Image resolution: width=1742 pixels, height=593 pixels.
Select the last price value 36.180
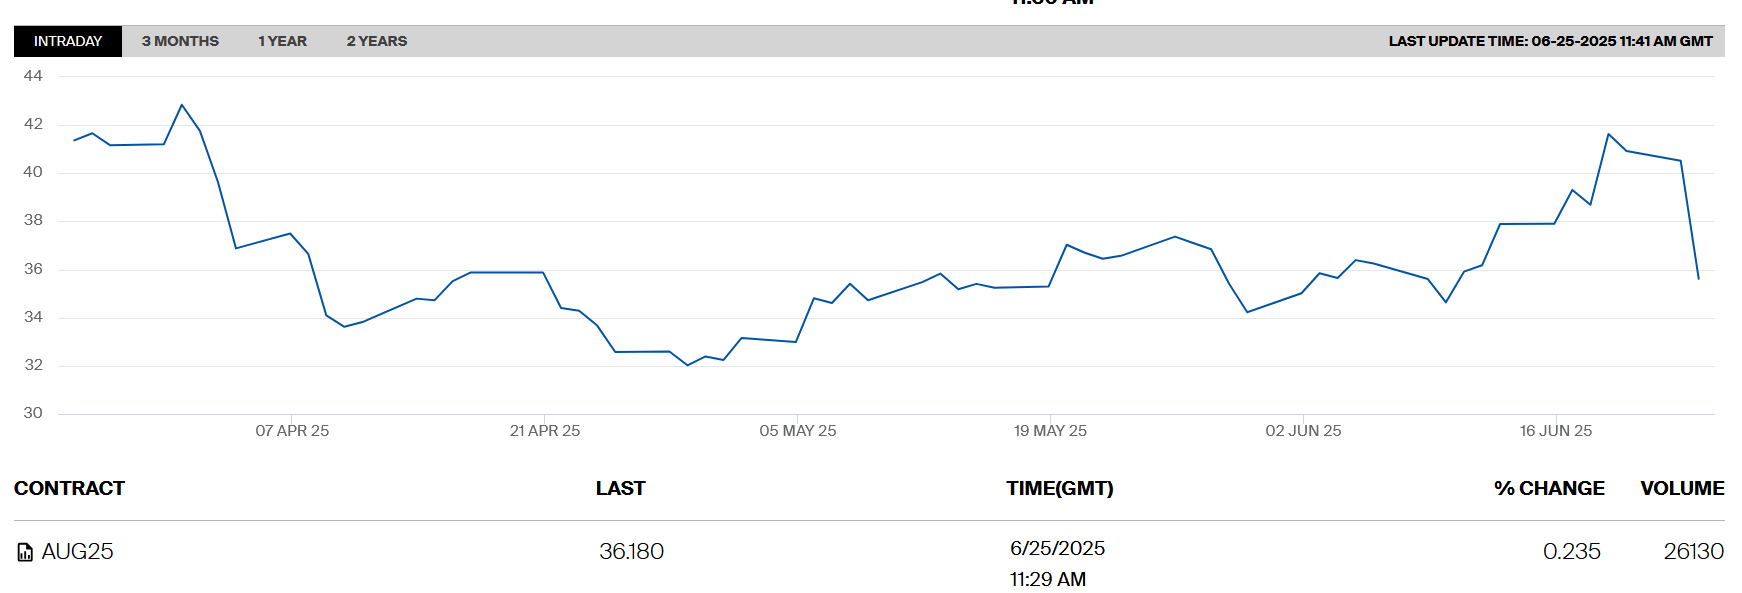(631, 552)
